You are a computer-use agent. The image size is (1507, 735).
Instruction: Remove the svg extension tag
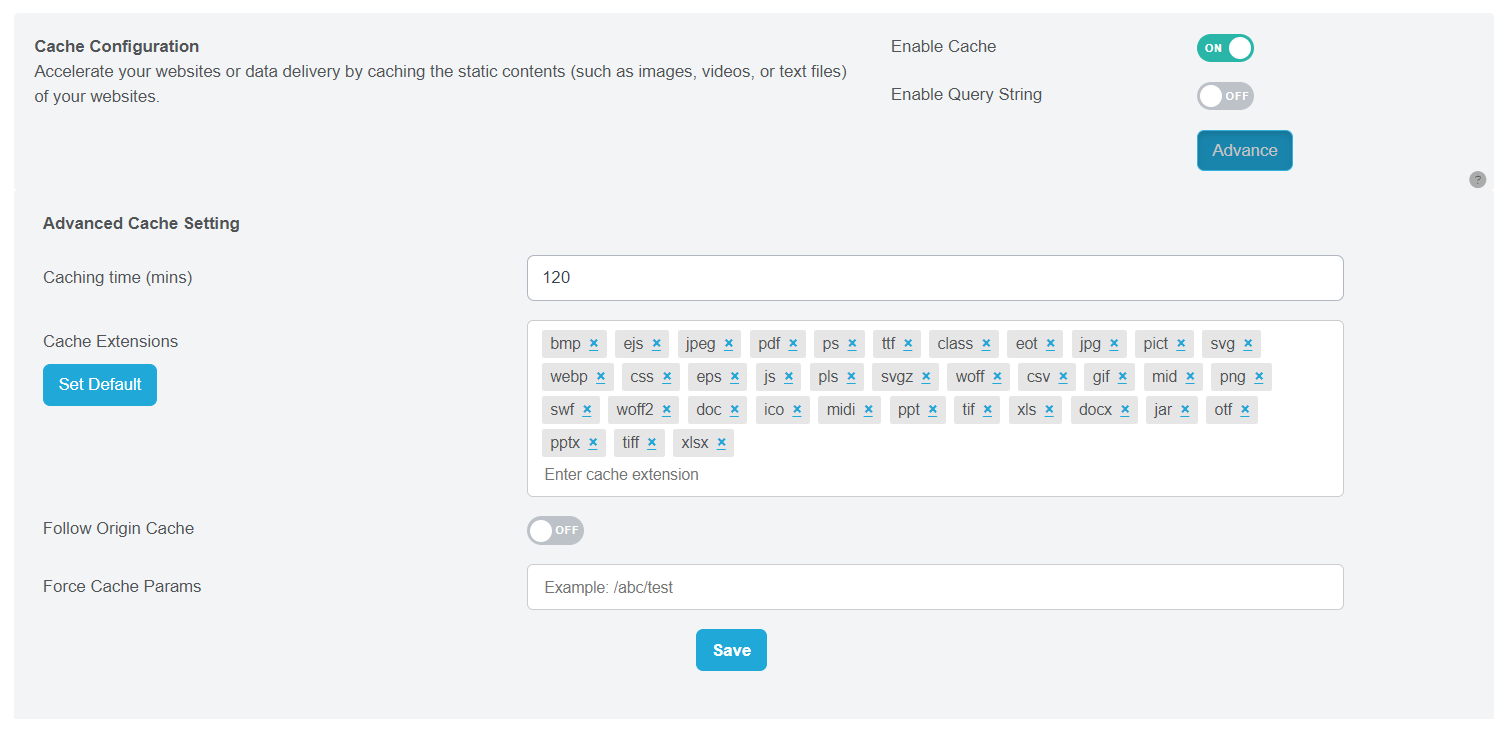[1247, 344]
